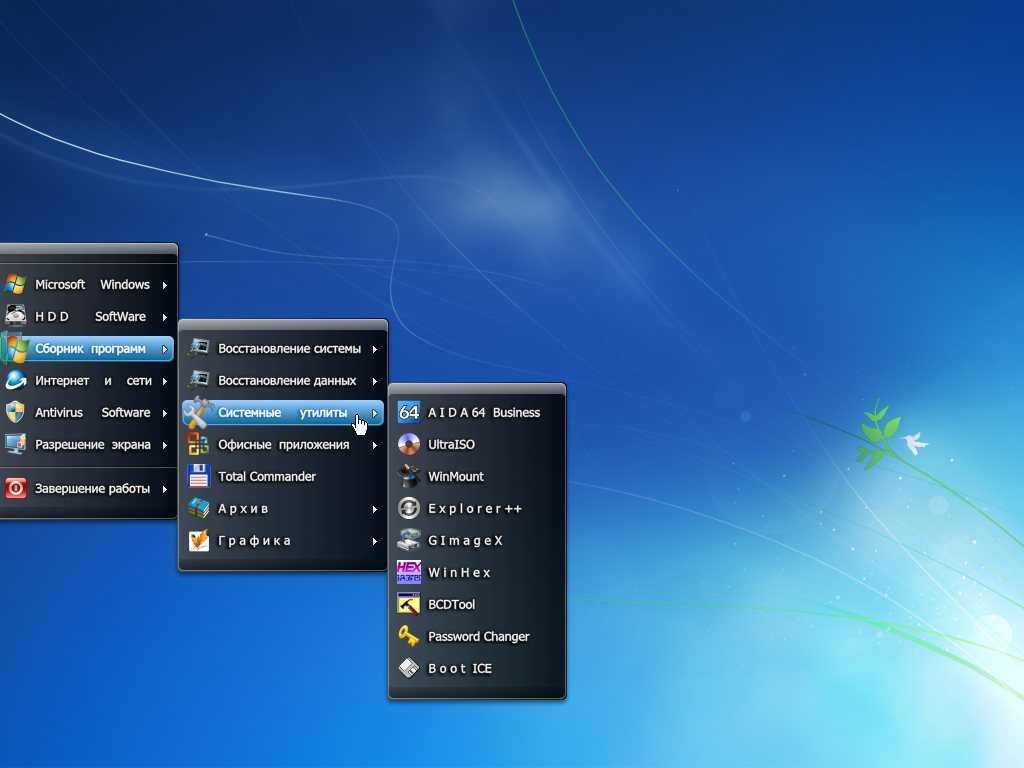The width and height of the screenshot is (1024, 768).
Task: Click the Интернет и сети label
Action: (93, 381)
